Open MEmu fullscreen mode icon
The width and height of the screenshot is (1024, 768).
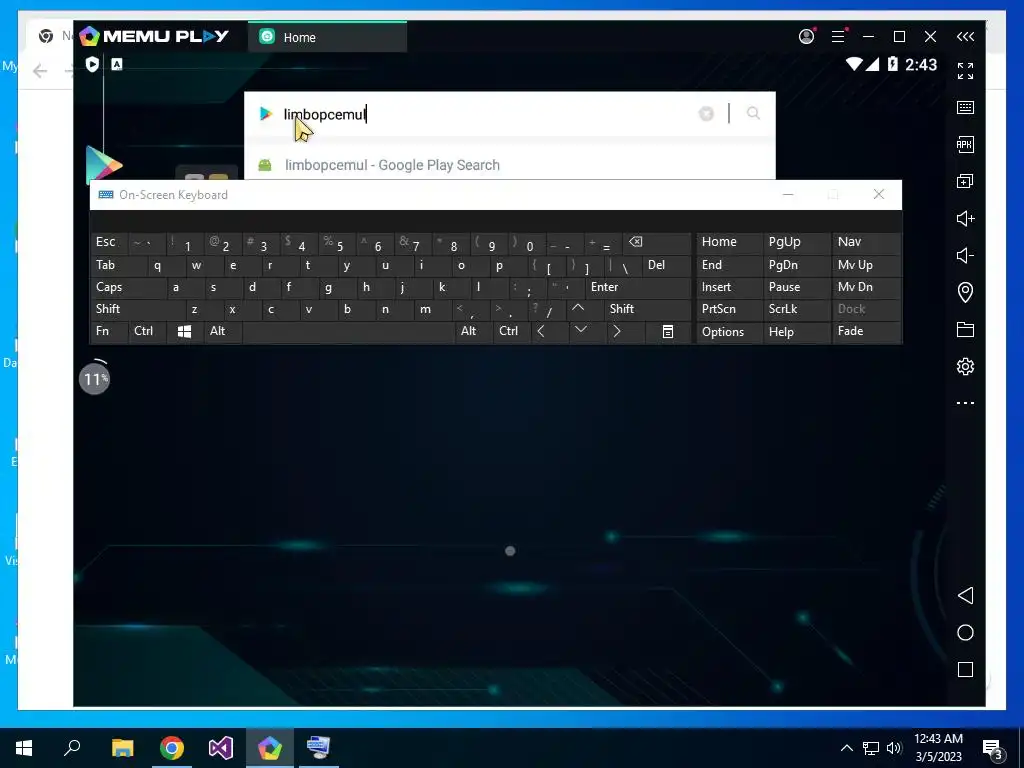pyautogui.click(x=965, y=71)
